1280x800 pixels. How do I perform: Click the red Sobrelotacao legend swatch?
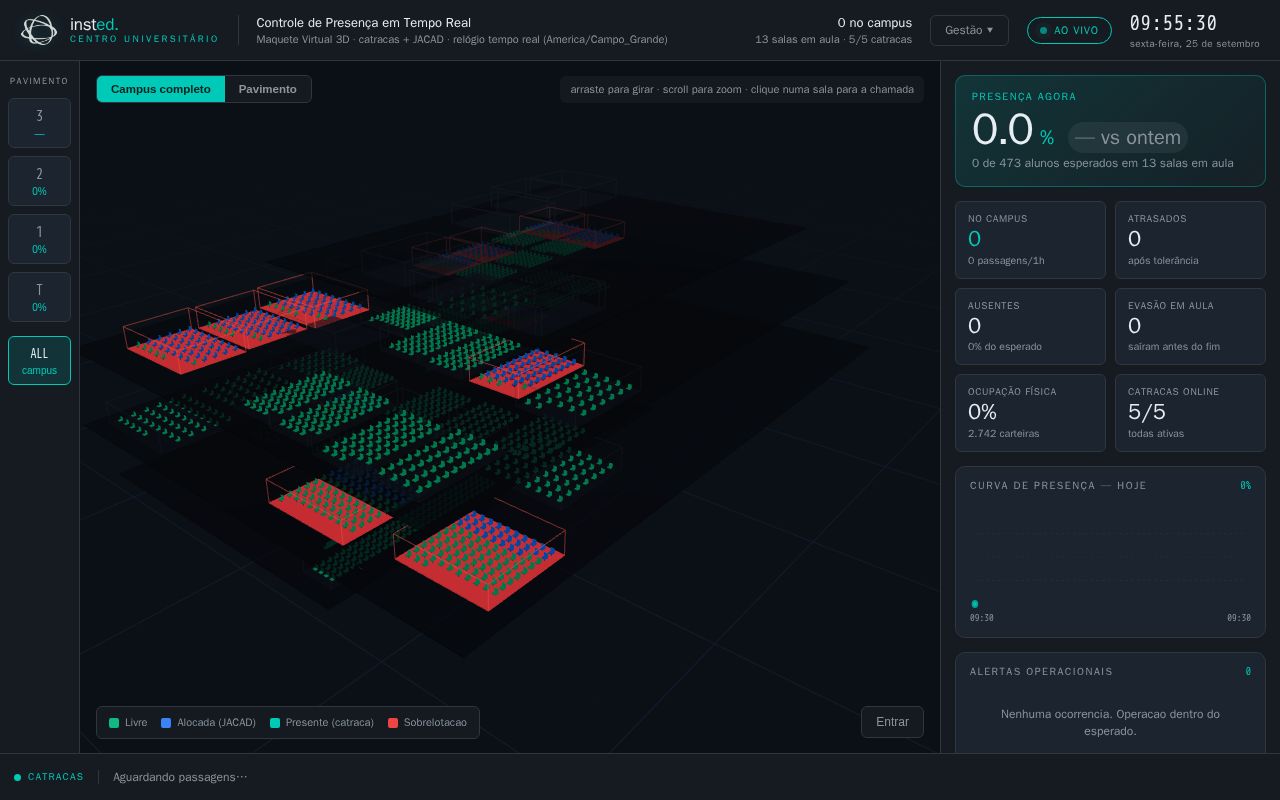click(x=393, y=723)
